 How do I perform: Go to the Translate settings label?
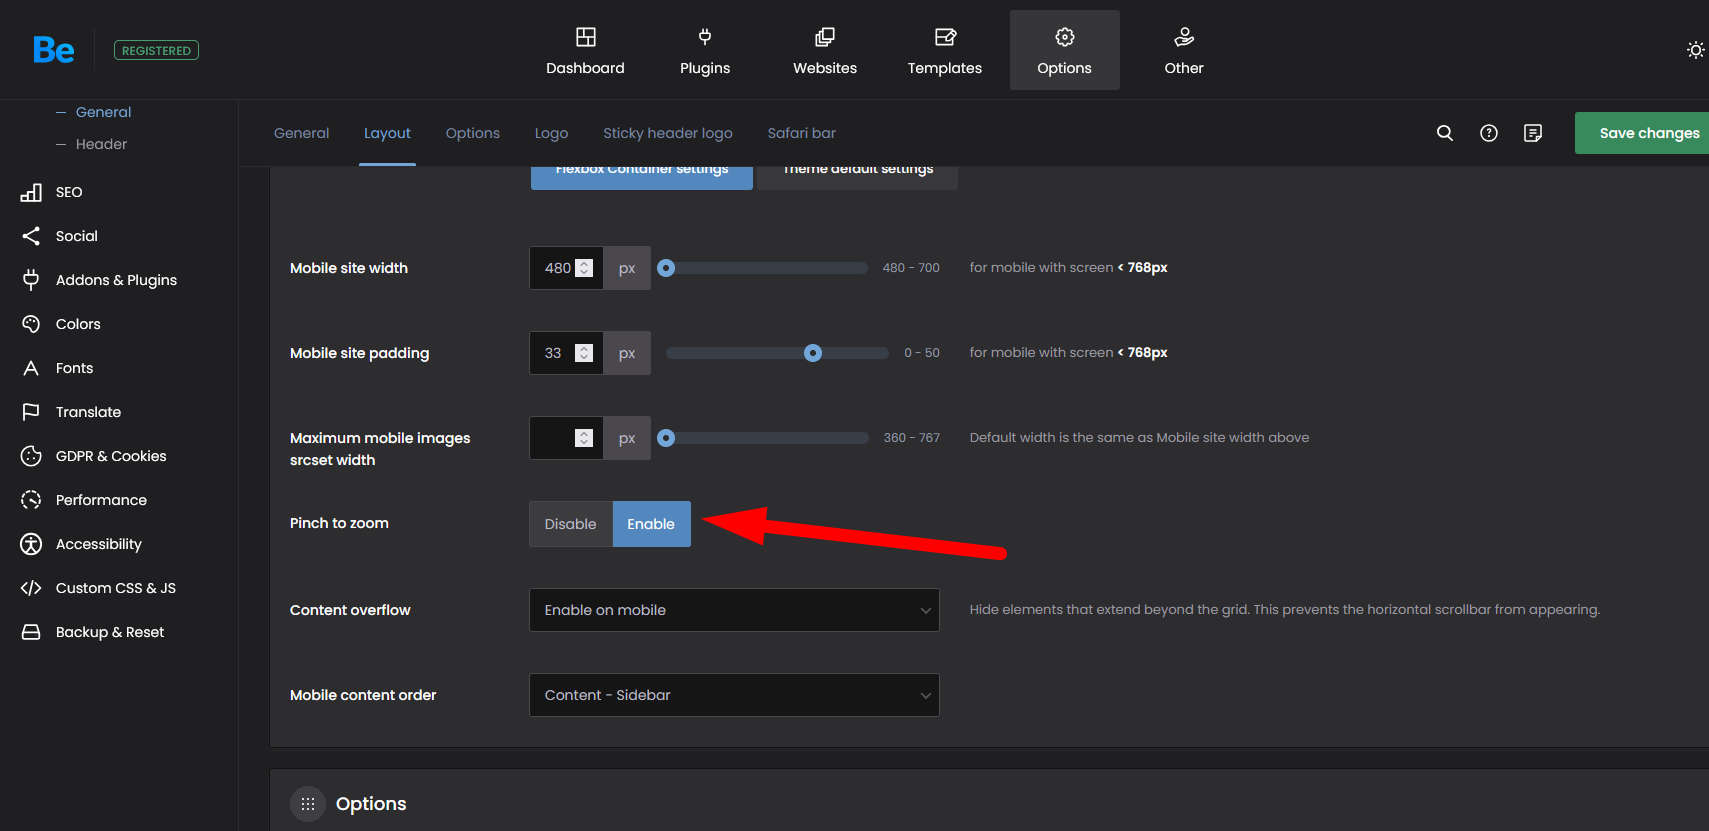click(x=88, y=412)
